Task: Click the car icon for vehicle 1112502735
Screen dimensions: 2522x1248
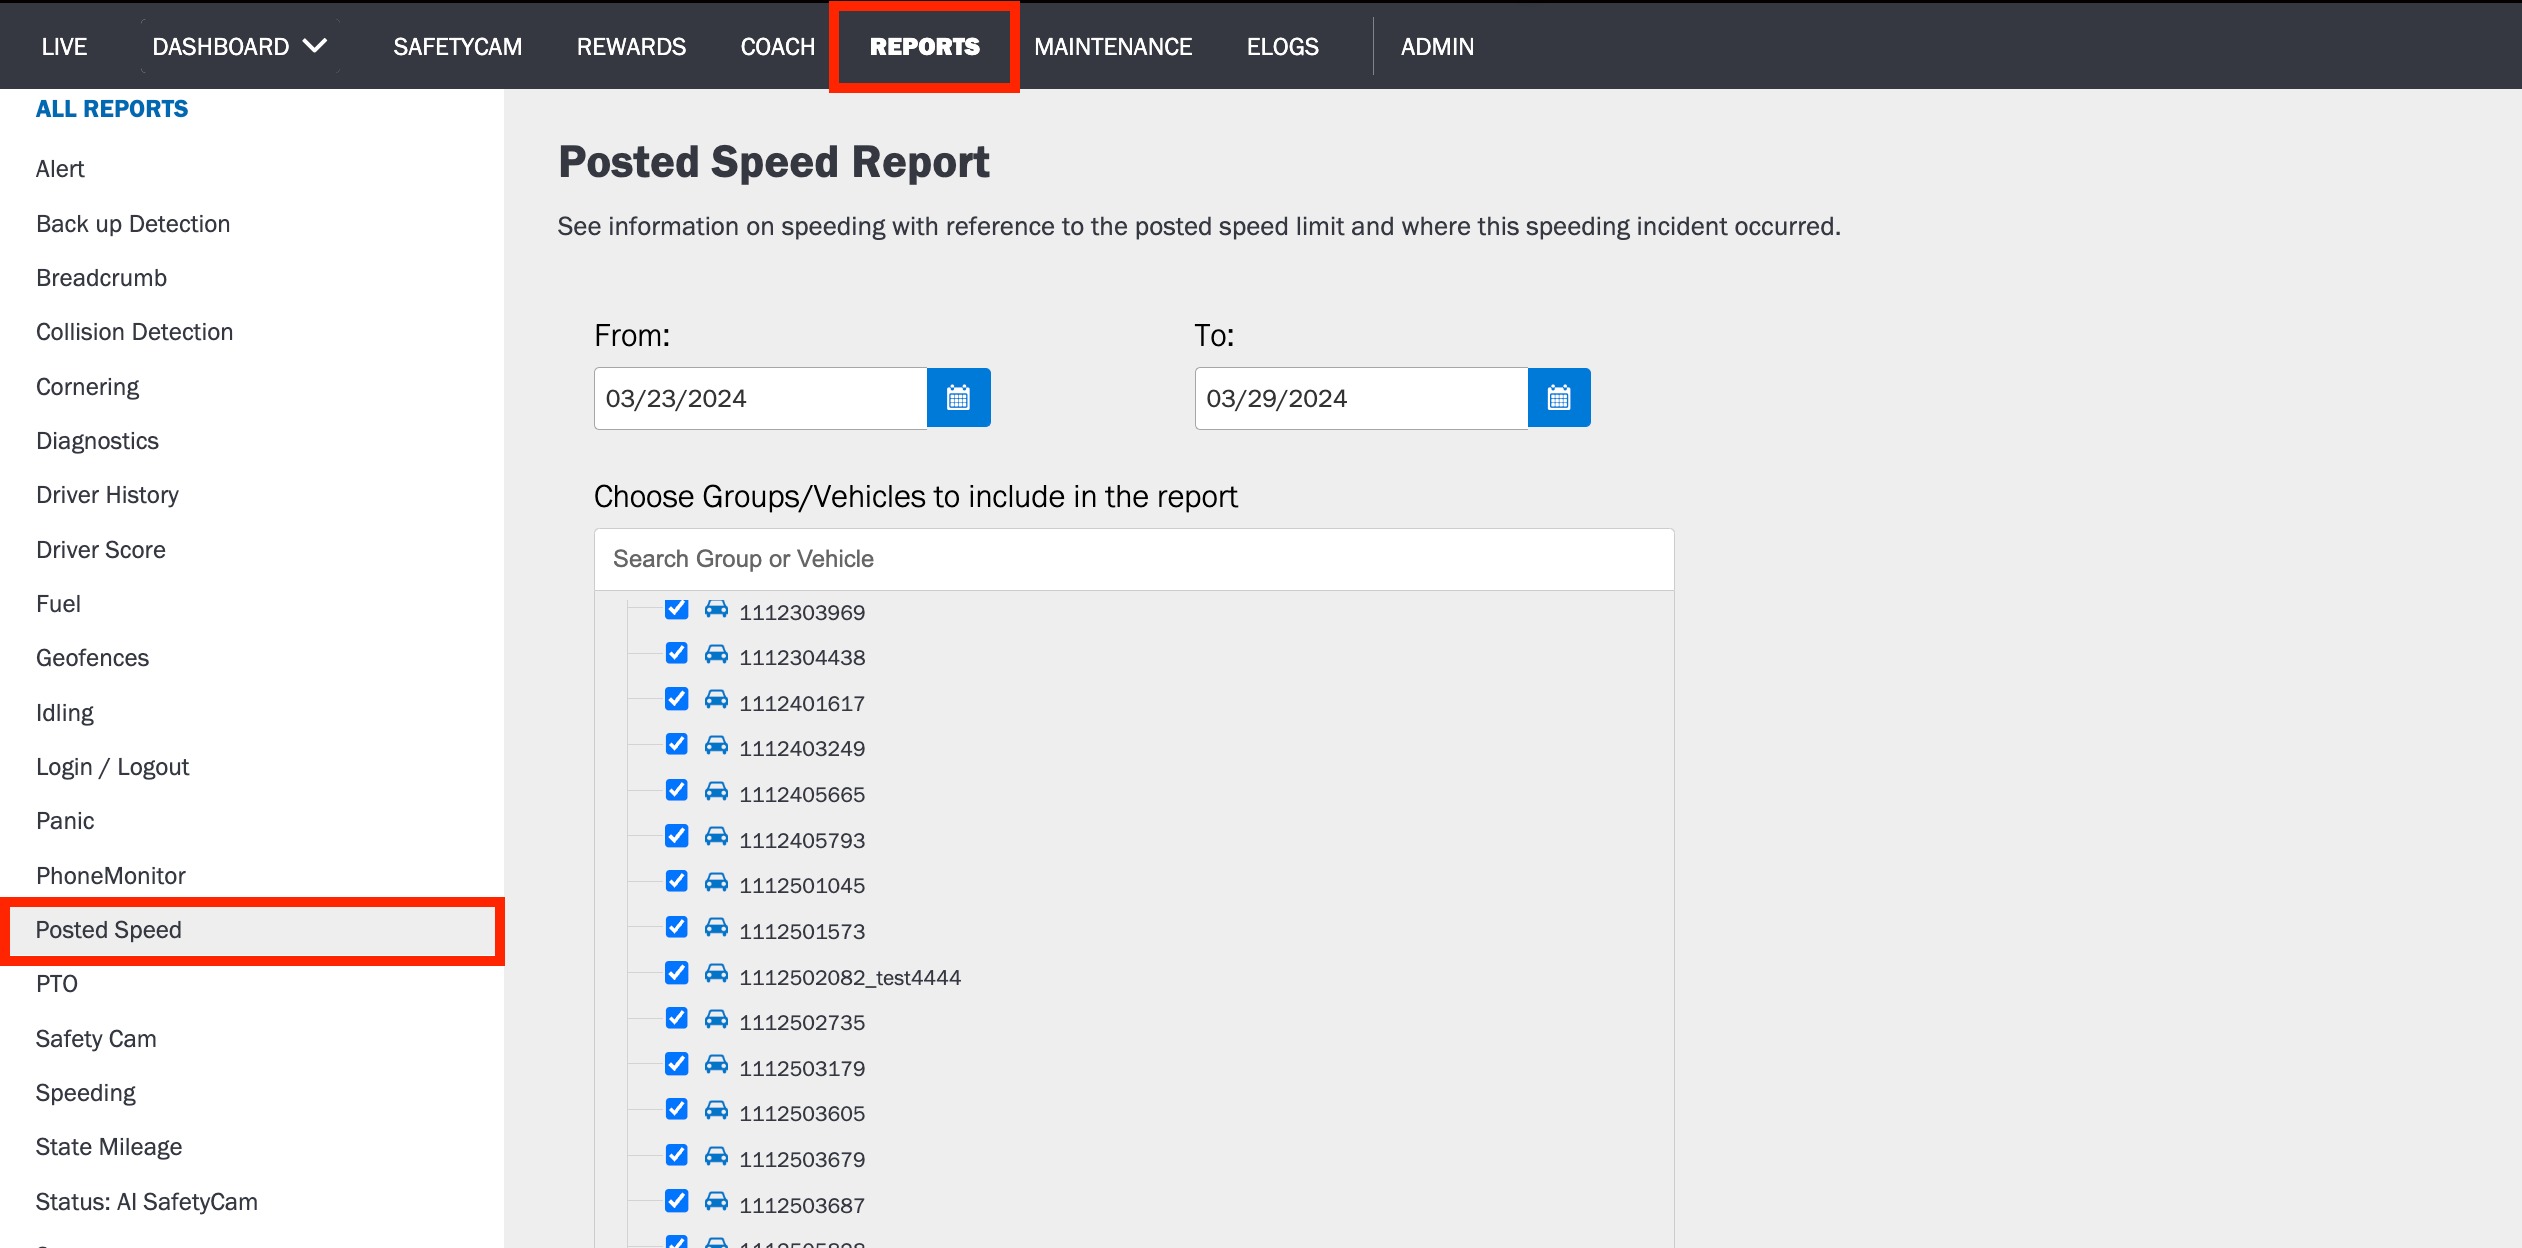Action: click(x=716, y=1020)
